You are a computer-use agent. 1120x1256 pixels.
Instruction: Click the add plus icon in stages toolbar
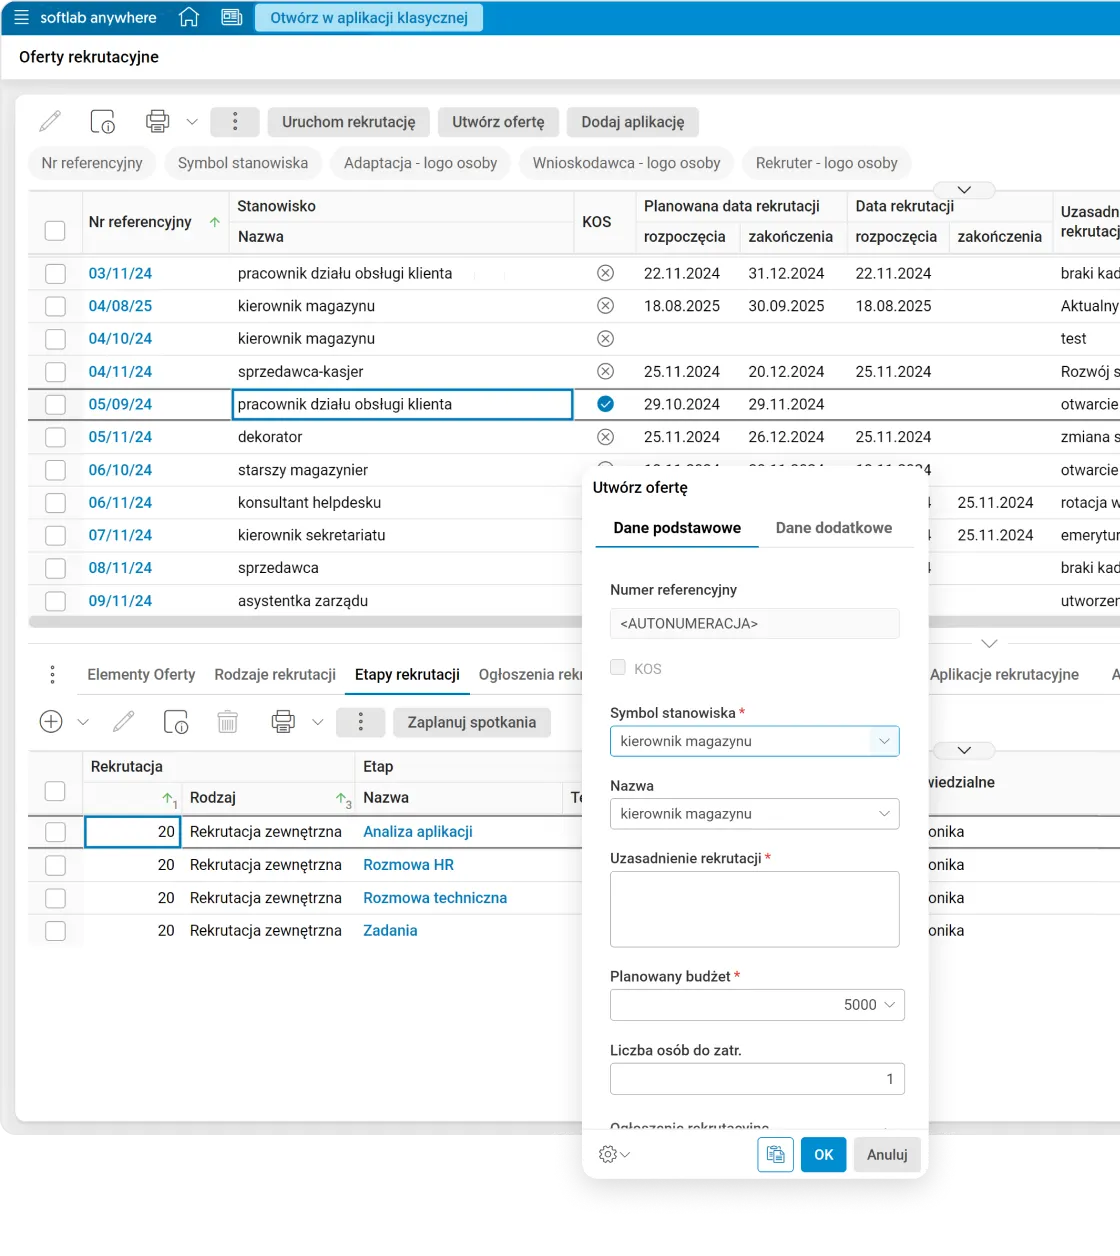pyautogui.click(x=51, y=722)
